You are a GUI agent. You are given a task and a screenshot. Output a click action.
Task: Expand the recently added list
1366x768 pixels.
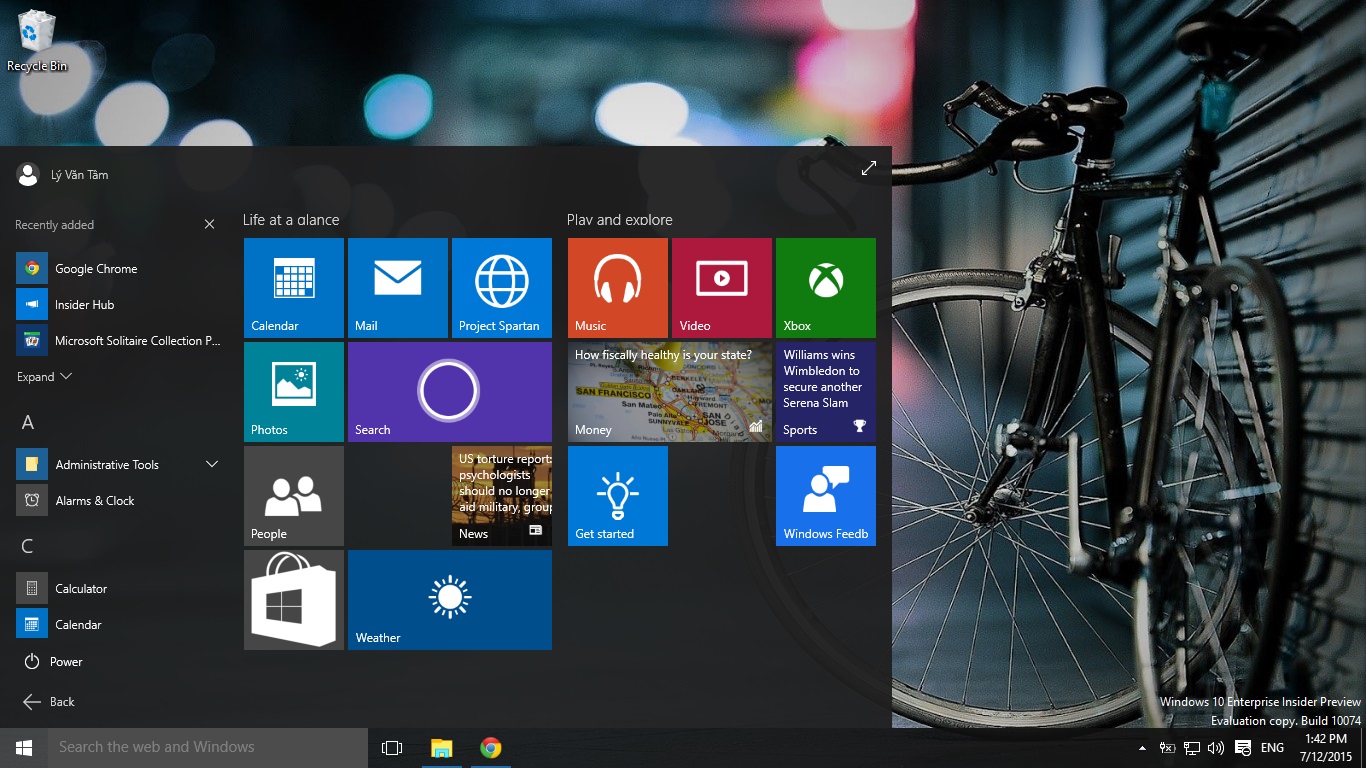[x=45, y=377]
